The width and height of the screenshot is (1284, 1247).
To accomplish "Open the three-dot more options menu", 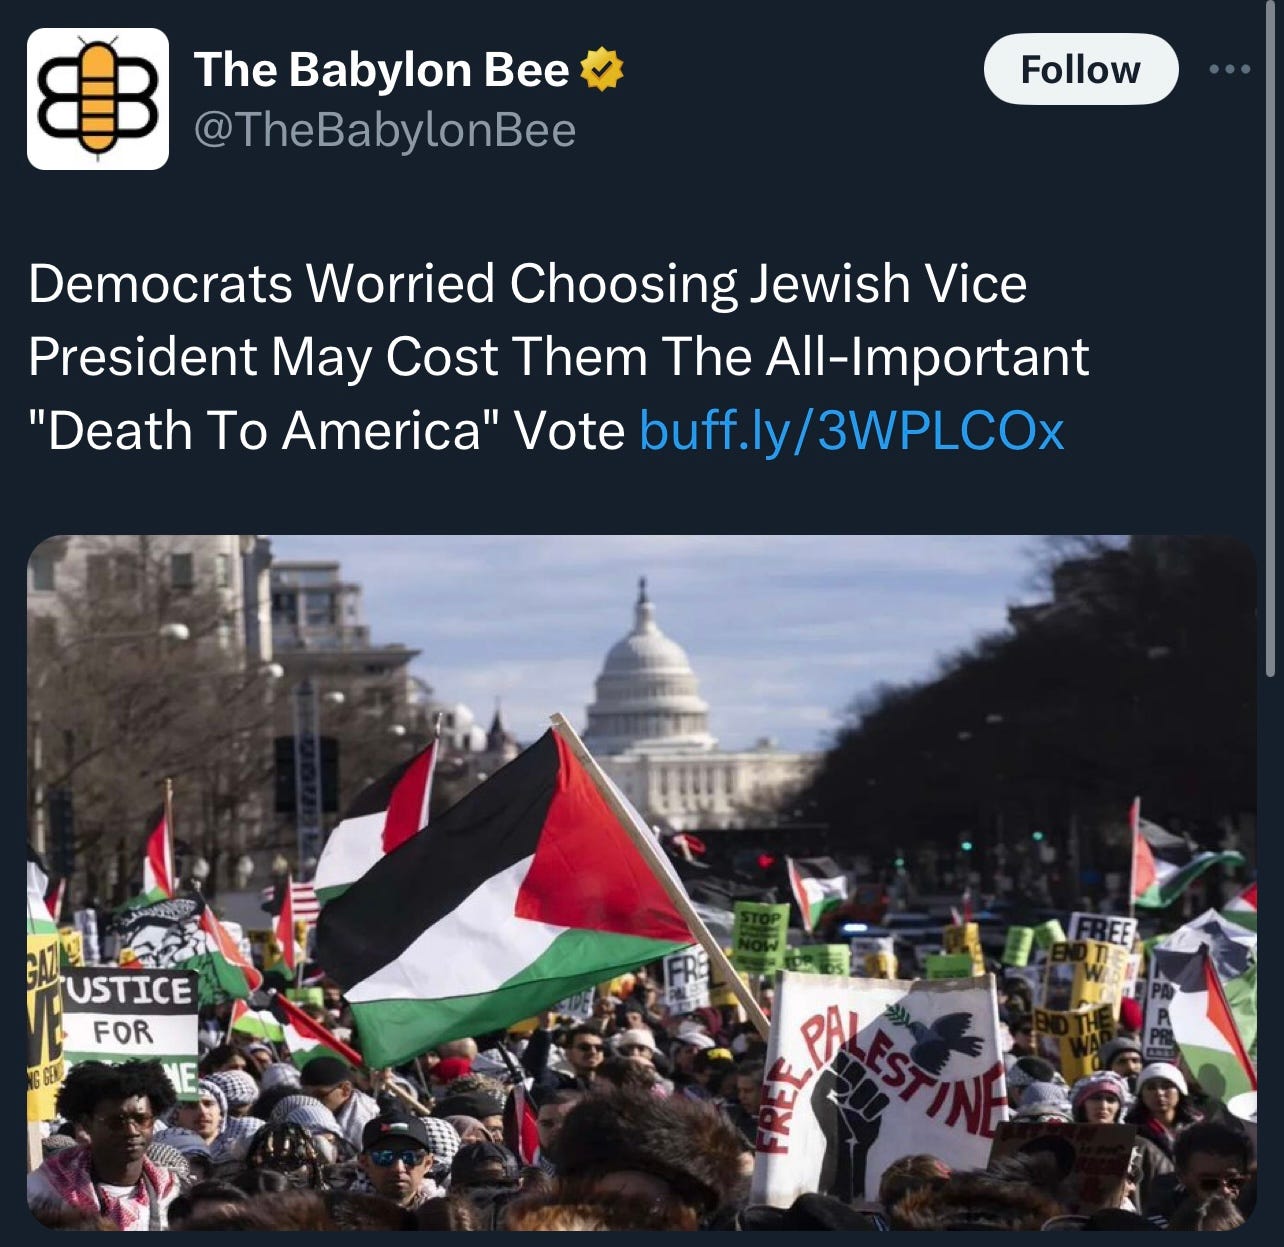I will click(1229, 69).
